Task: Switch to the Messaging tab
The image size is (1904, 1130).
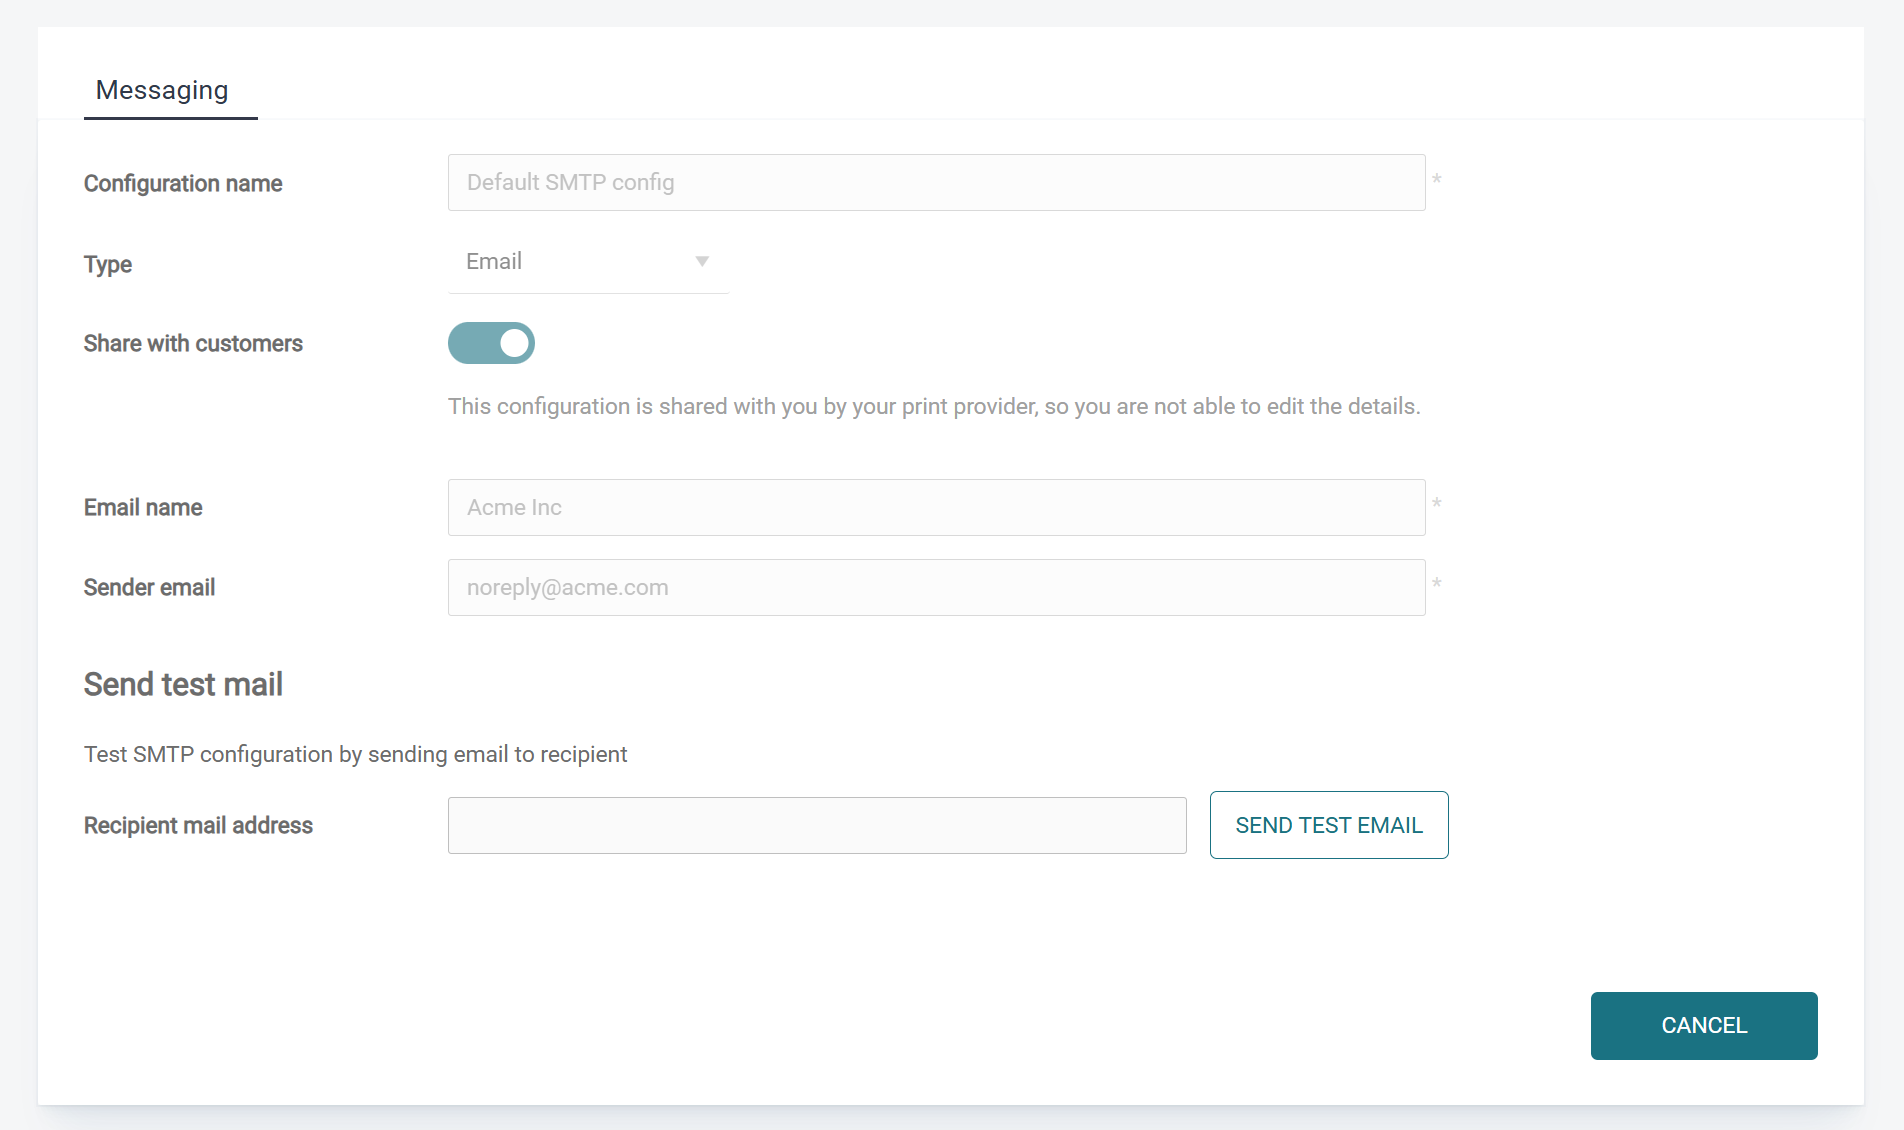Action: [x=162, y=91]
